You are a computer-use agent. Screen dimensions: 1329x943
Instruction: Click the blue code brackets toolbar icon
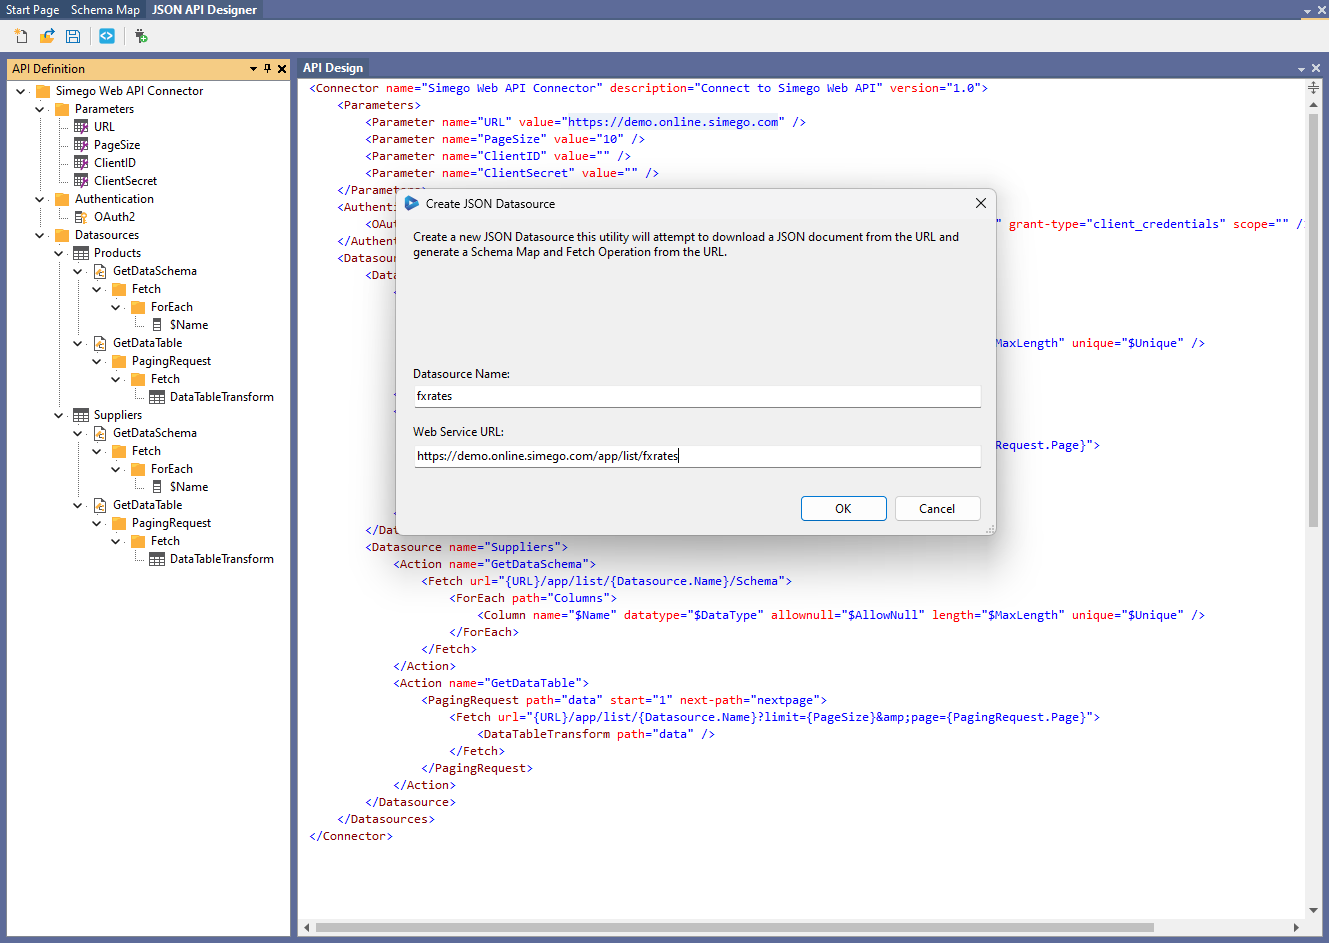107,36
